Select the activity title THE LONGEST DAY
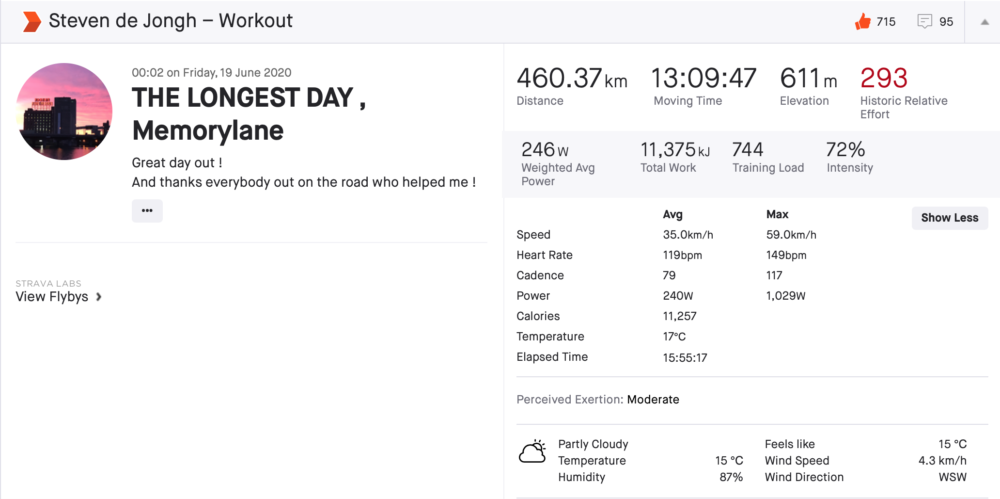The height and width of the screenshot is (499, 1000). (249, 98)
